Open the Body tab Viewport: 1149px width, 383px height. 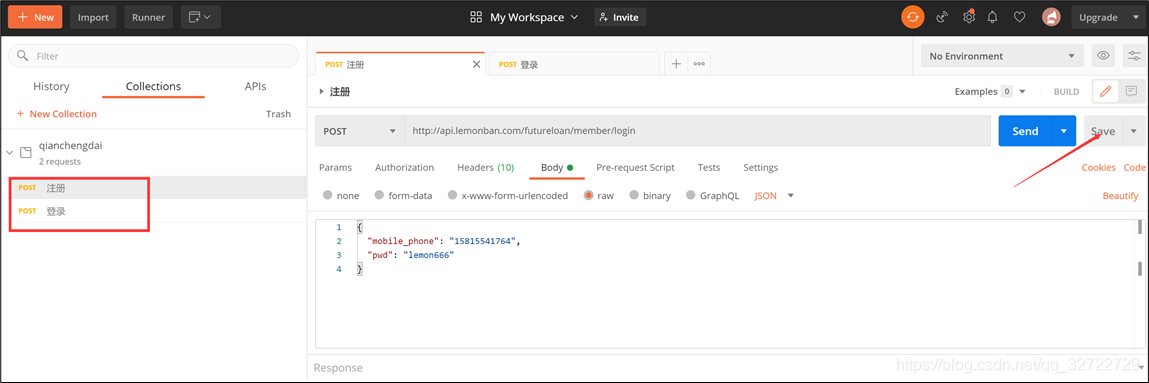556,168
